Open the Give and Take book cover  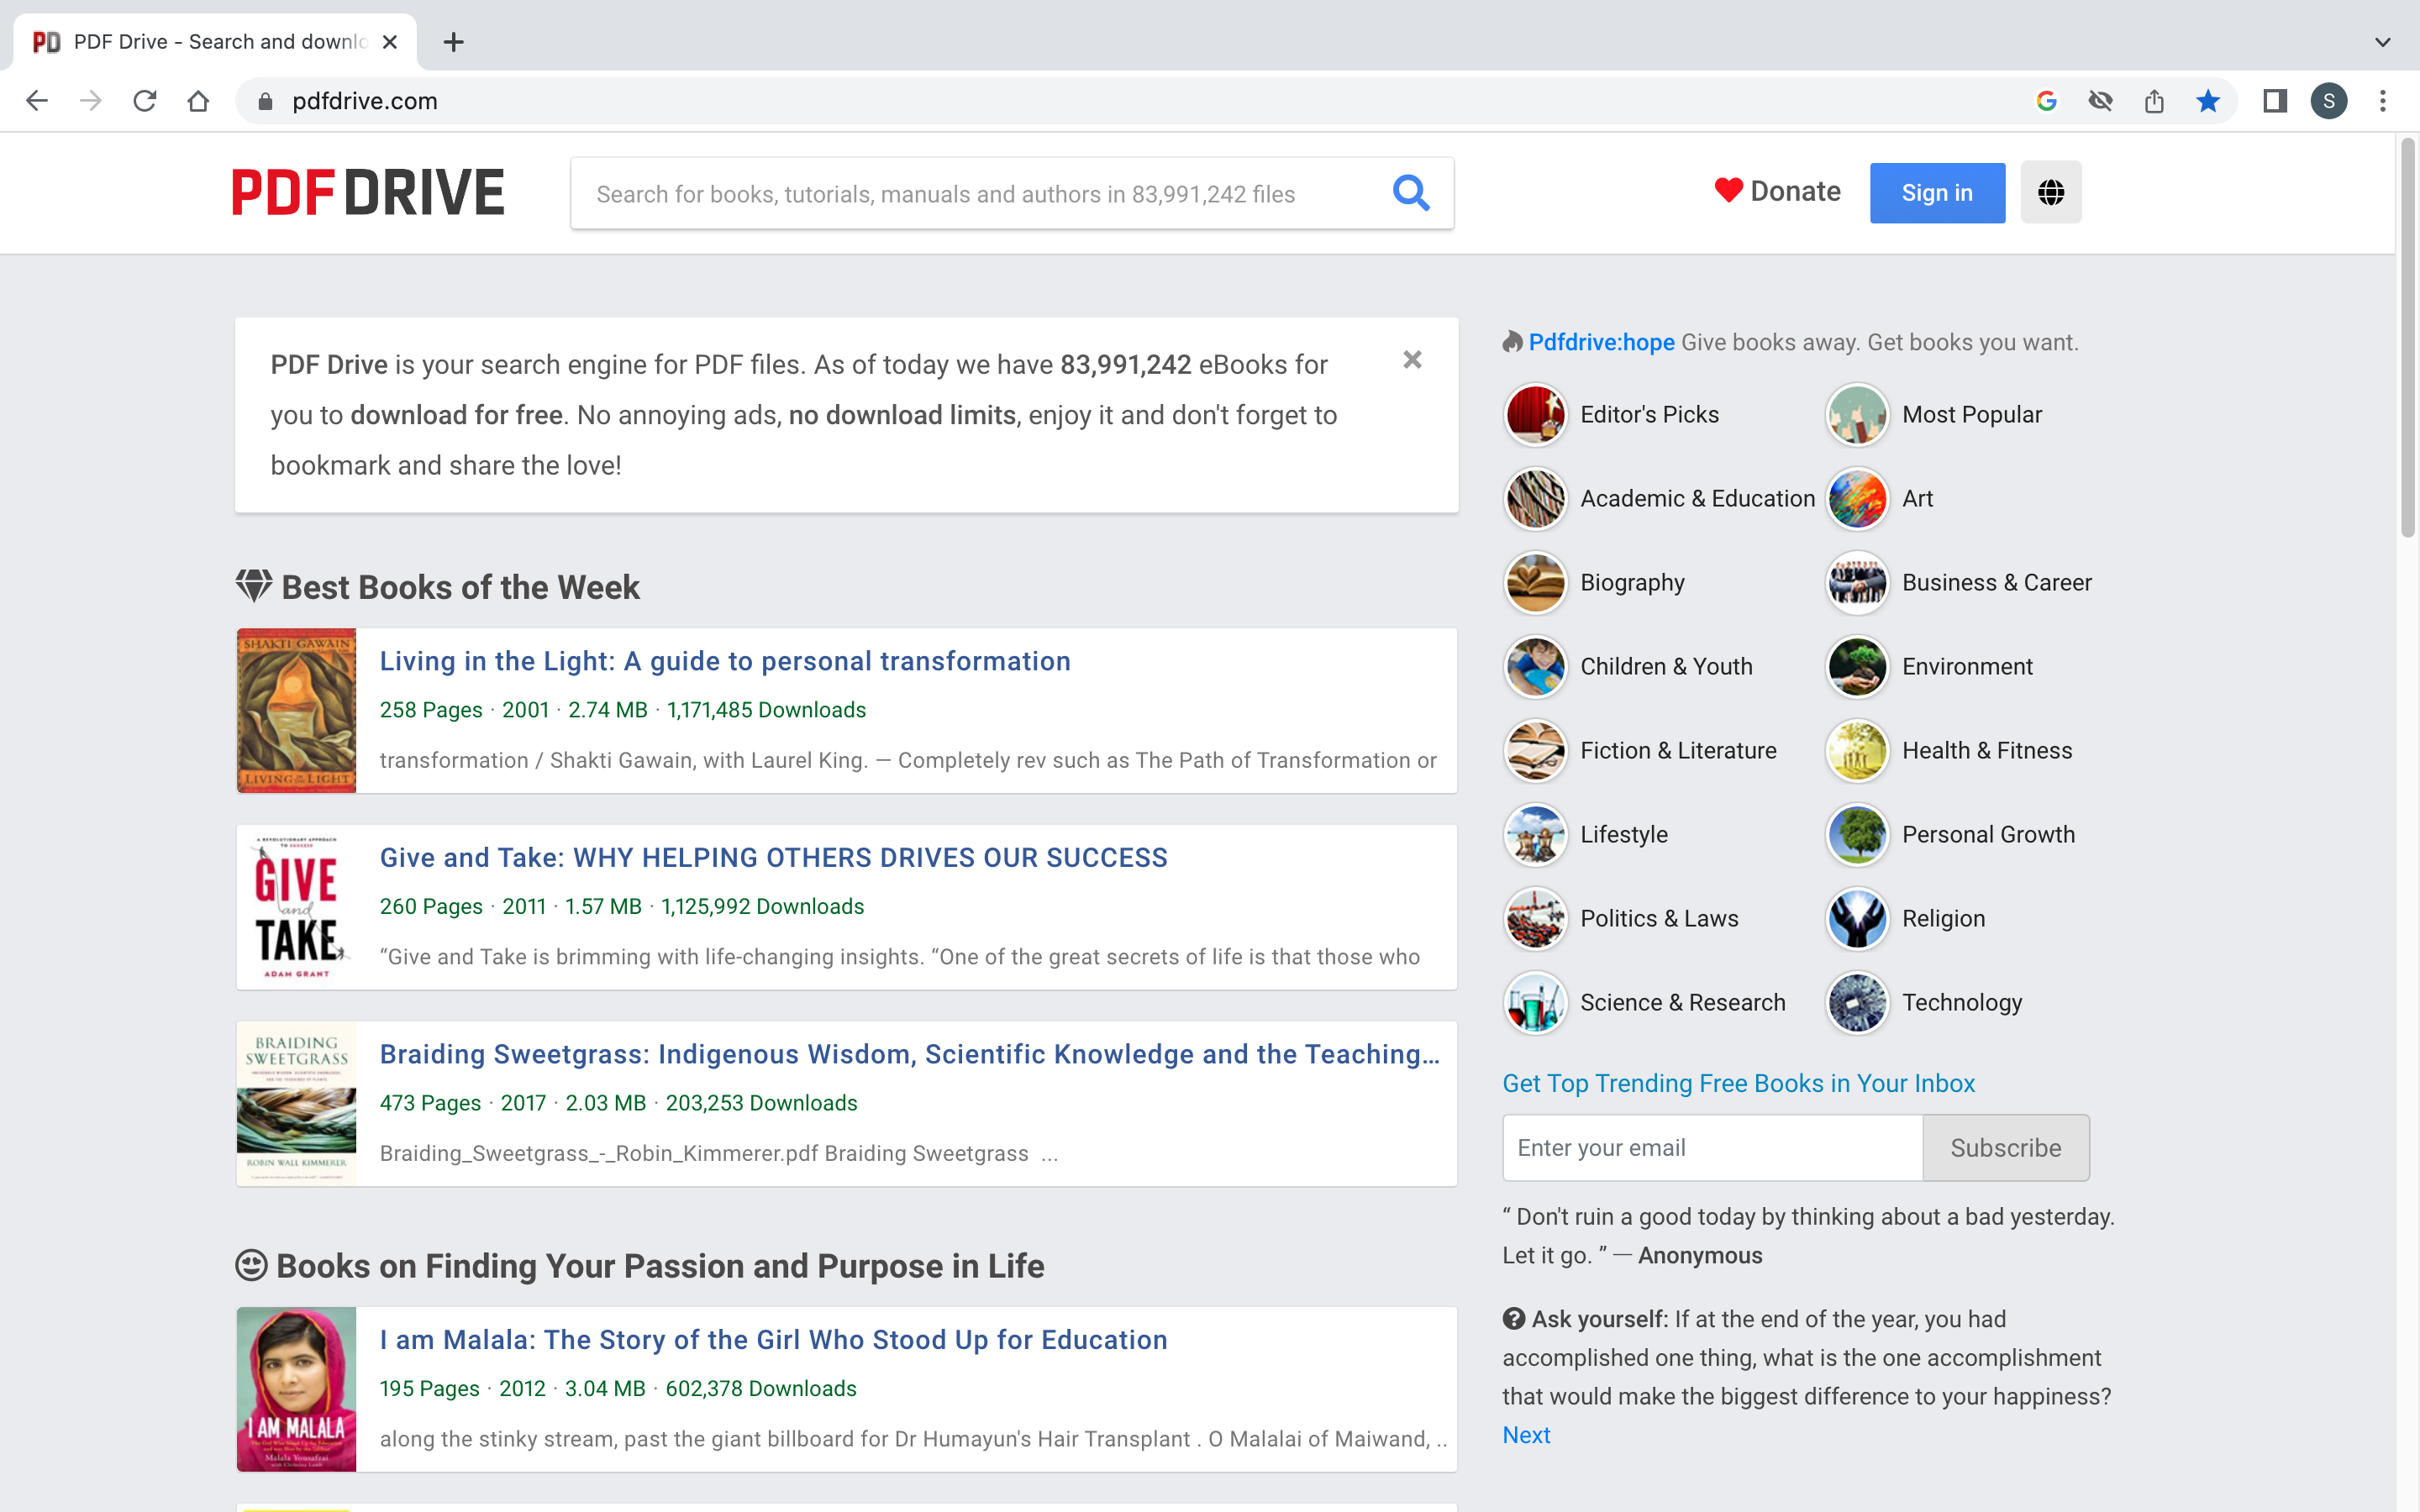click(x=296, y=907)
